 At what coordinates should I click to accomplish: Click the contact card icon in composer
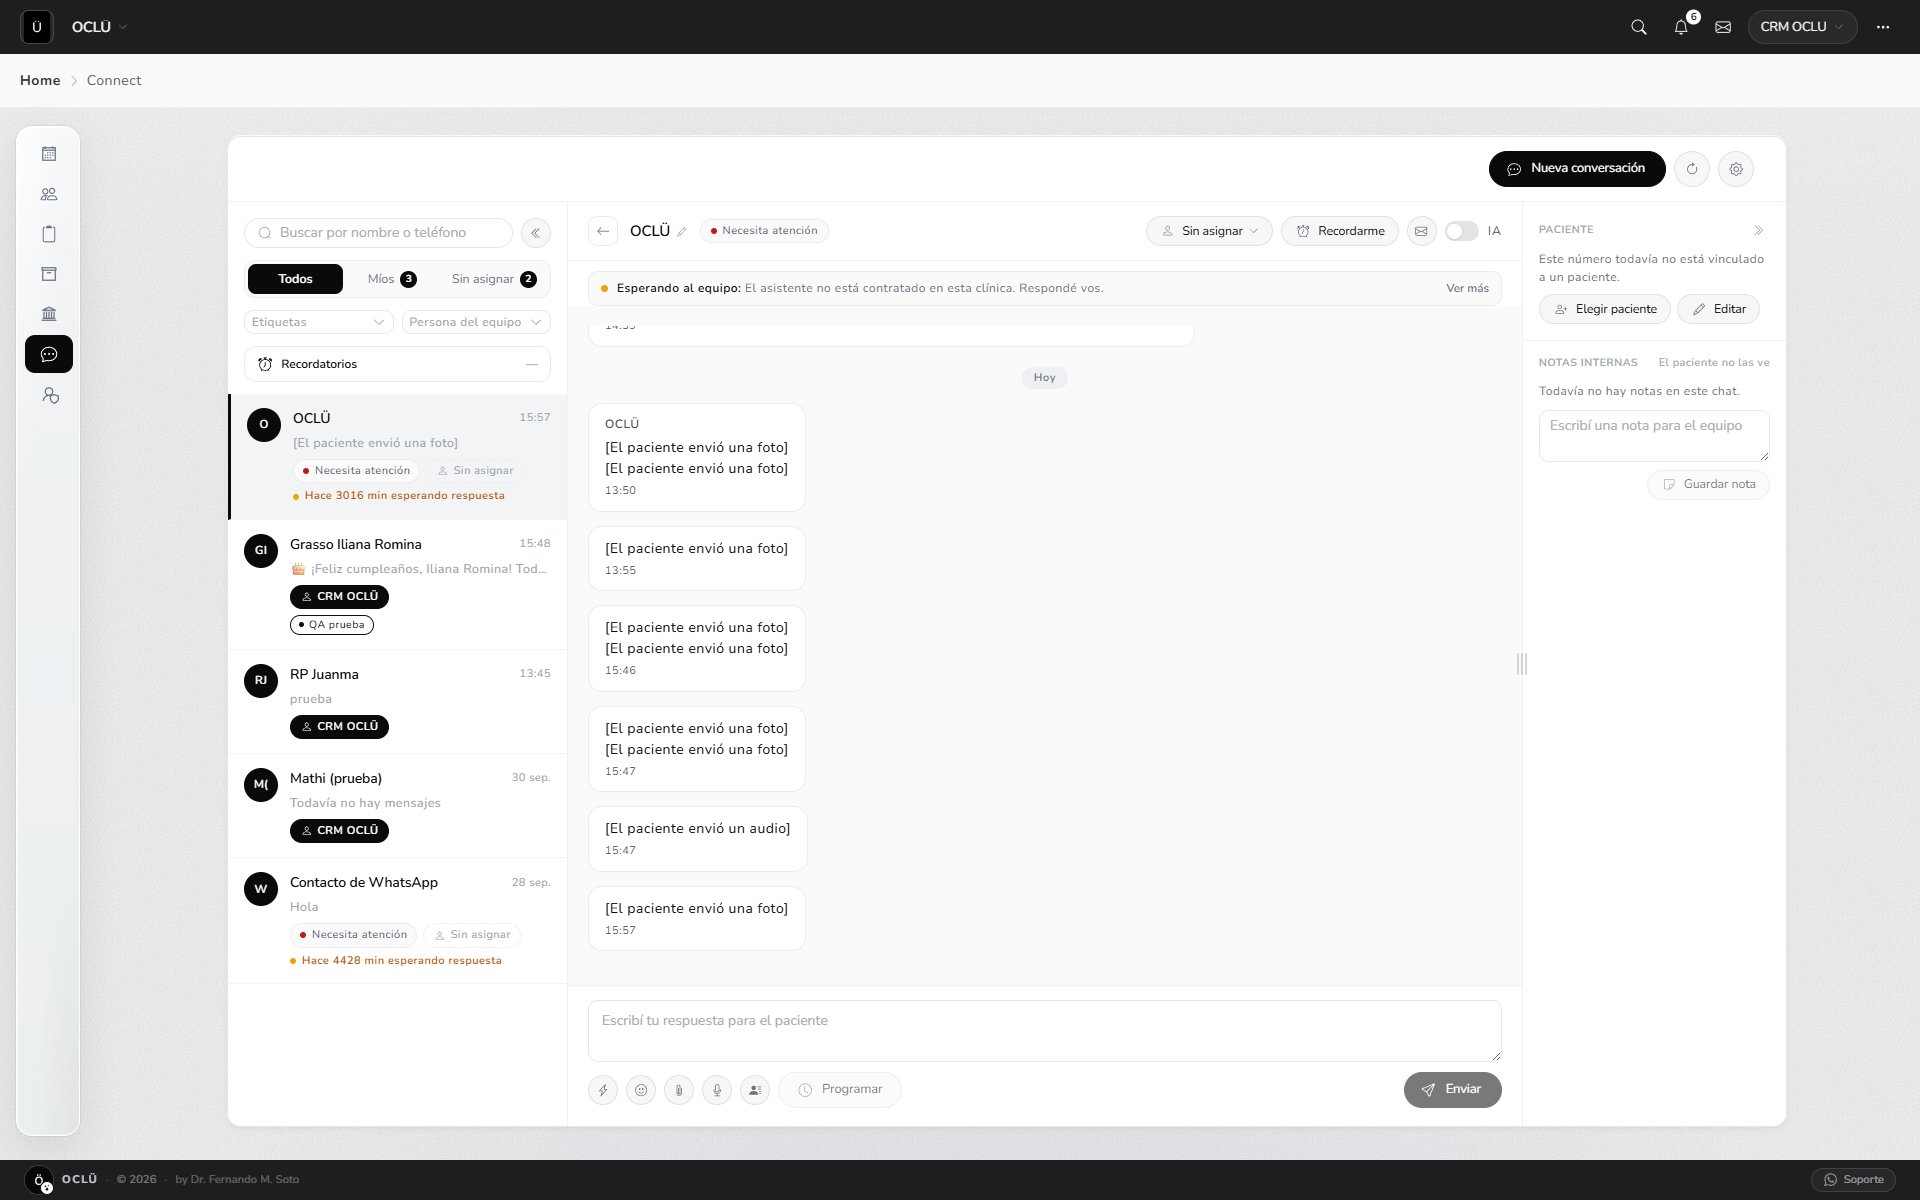755,1090
